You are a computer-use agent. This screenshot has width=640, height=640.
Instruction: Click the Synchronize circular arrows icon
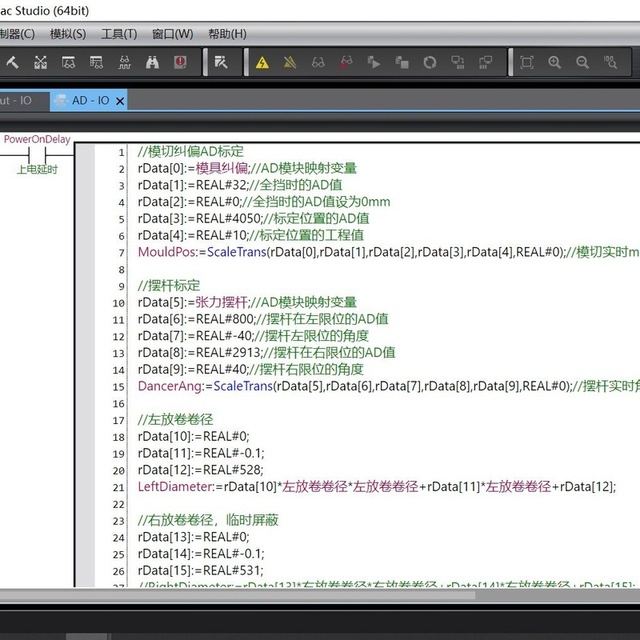coord(430,62)
